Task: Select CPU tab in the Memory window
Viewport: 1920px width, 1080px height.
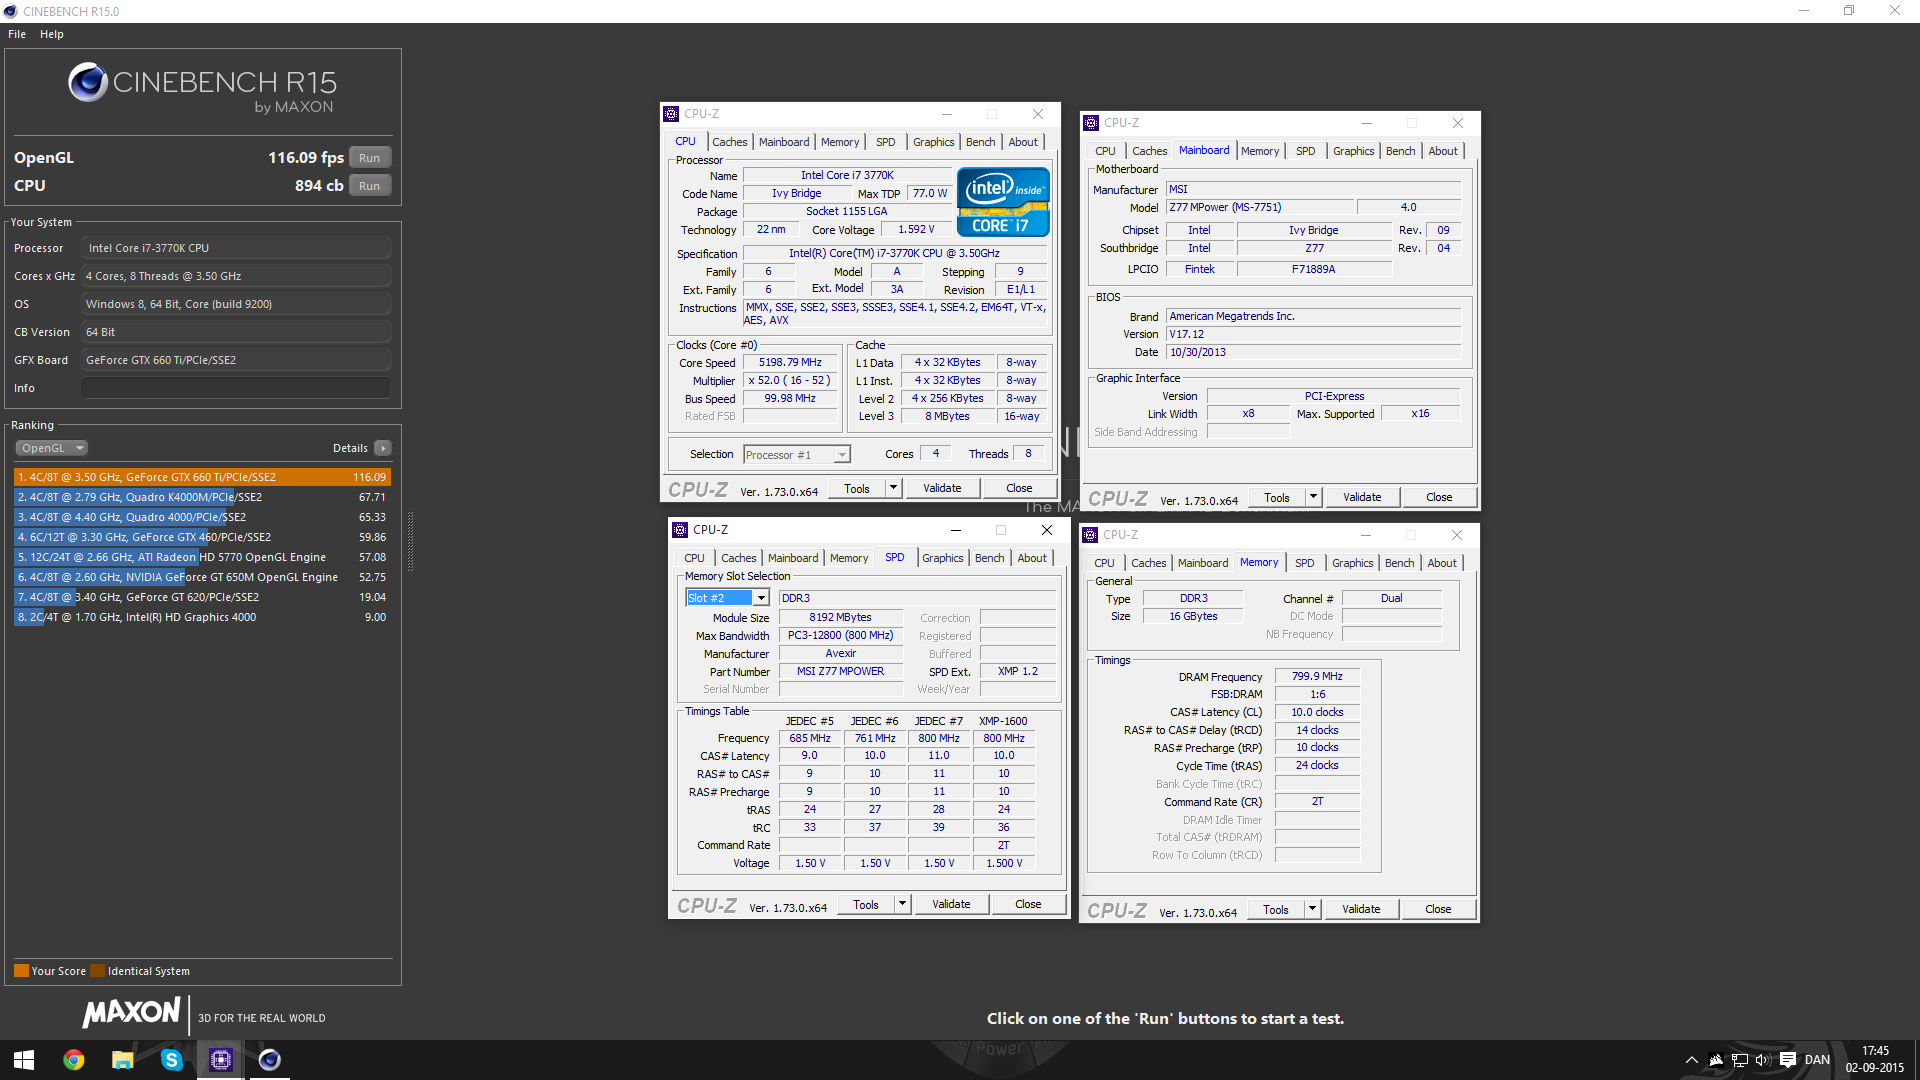Action: click(x=1104, y=563)
